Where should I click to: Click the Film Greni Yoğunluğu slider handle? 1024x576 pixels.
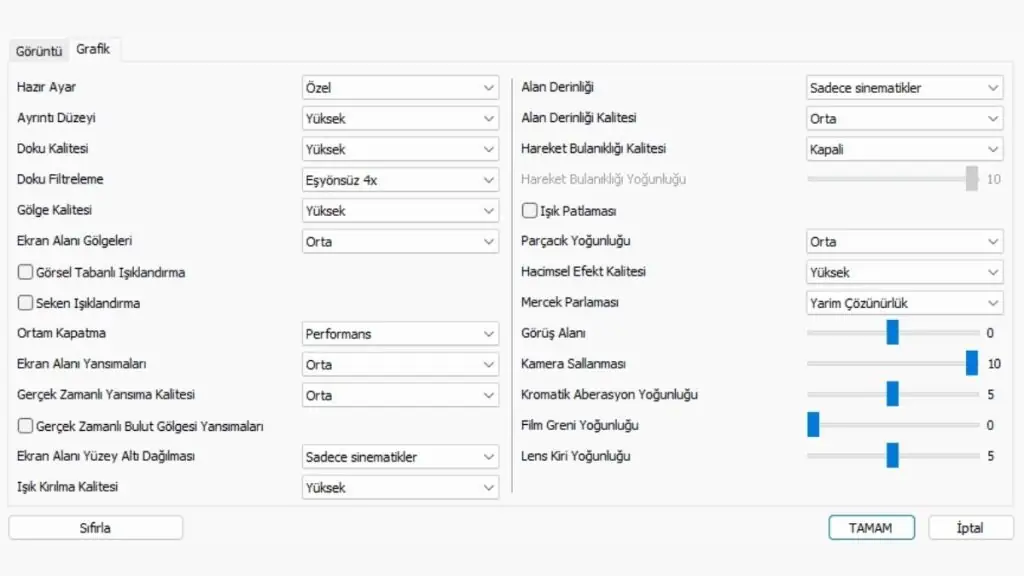click(x=813, y=424)
